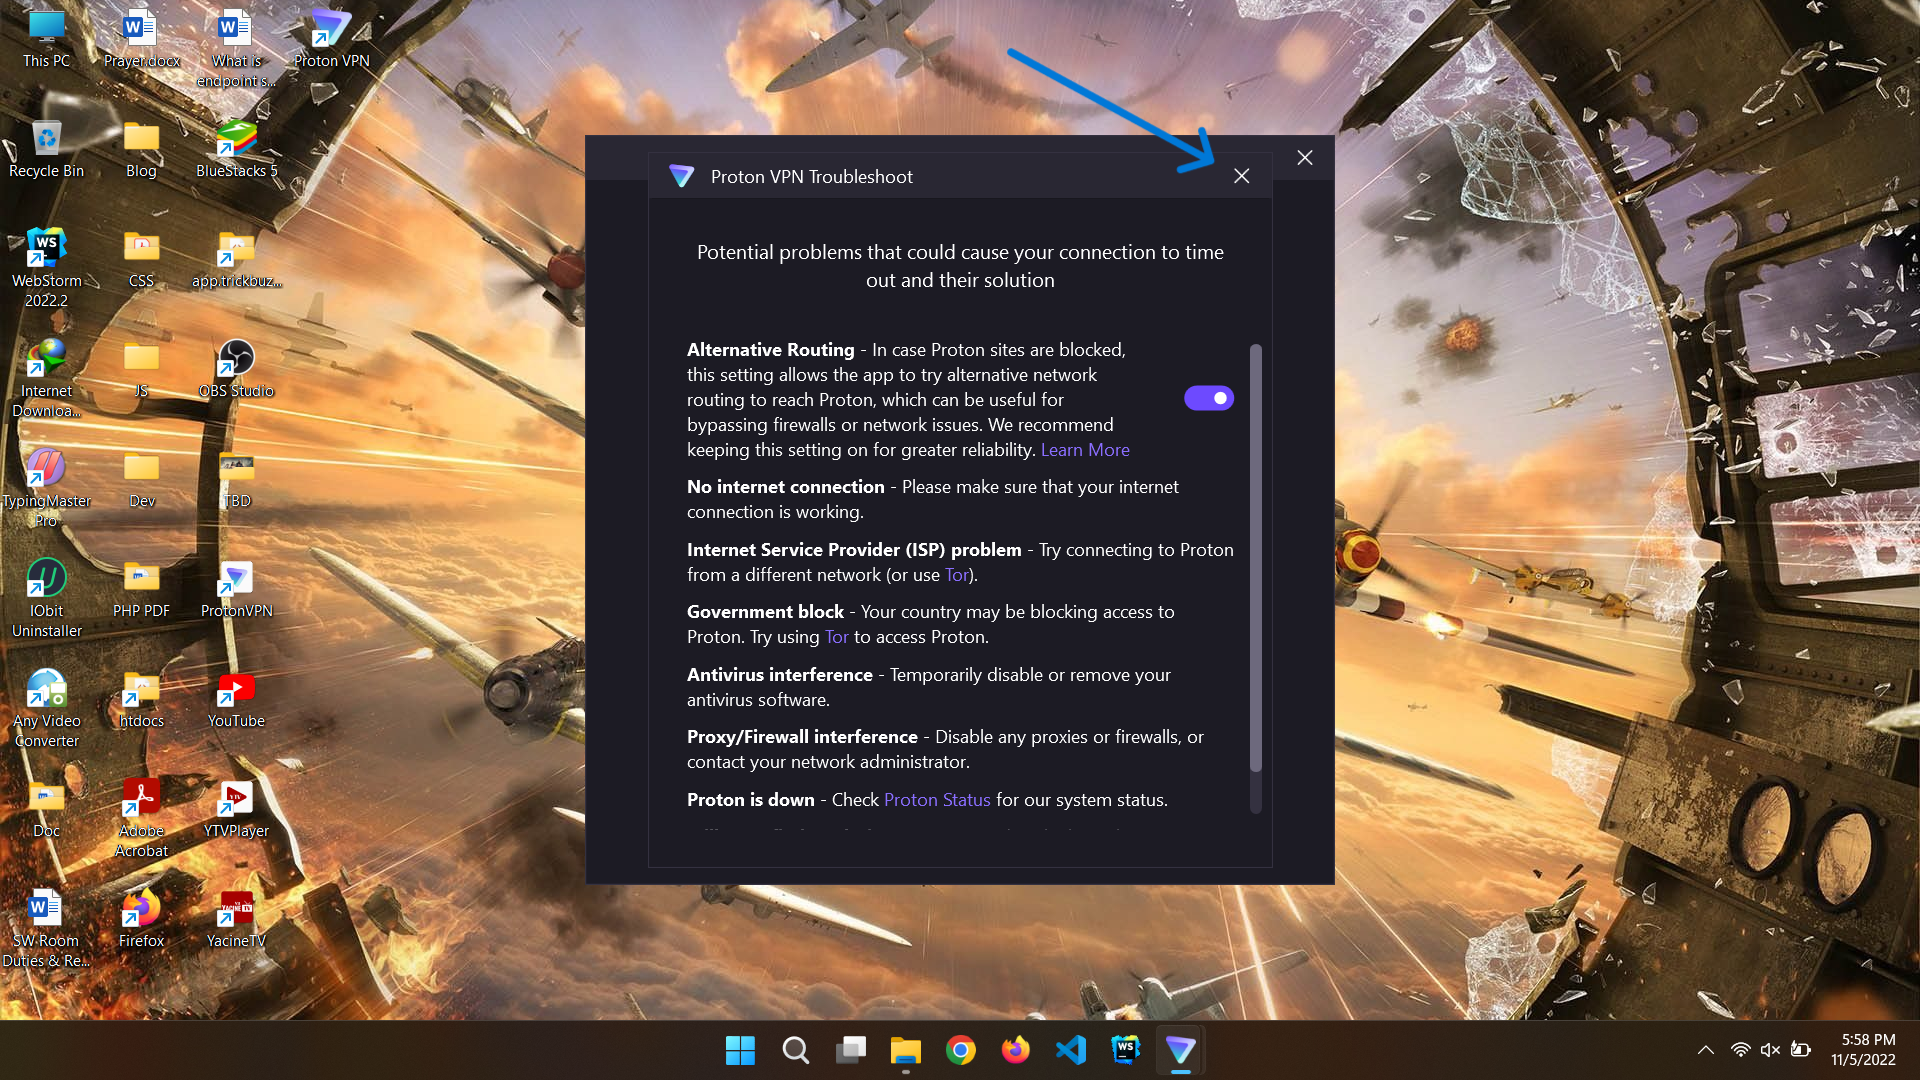Close the Proton VPN Troubleshoot dialog
Image resolution: width=1920 pixels, height=1080 pixels.
(1241, 176)
